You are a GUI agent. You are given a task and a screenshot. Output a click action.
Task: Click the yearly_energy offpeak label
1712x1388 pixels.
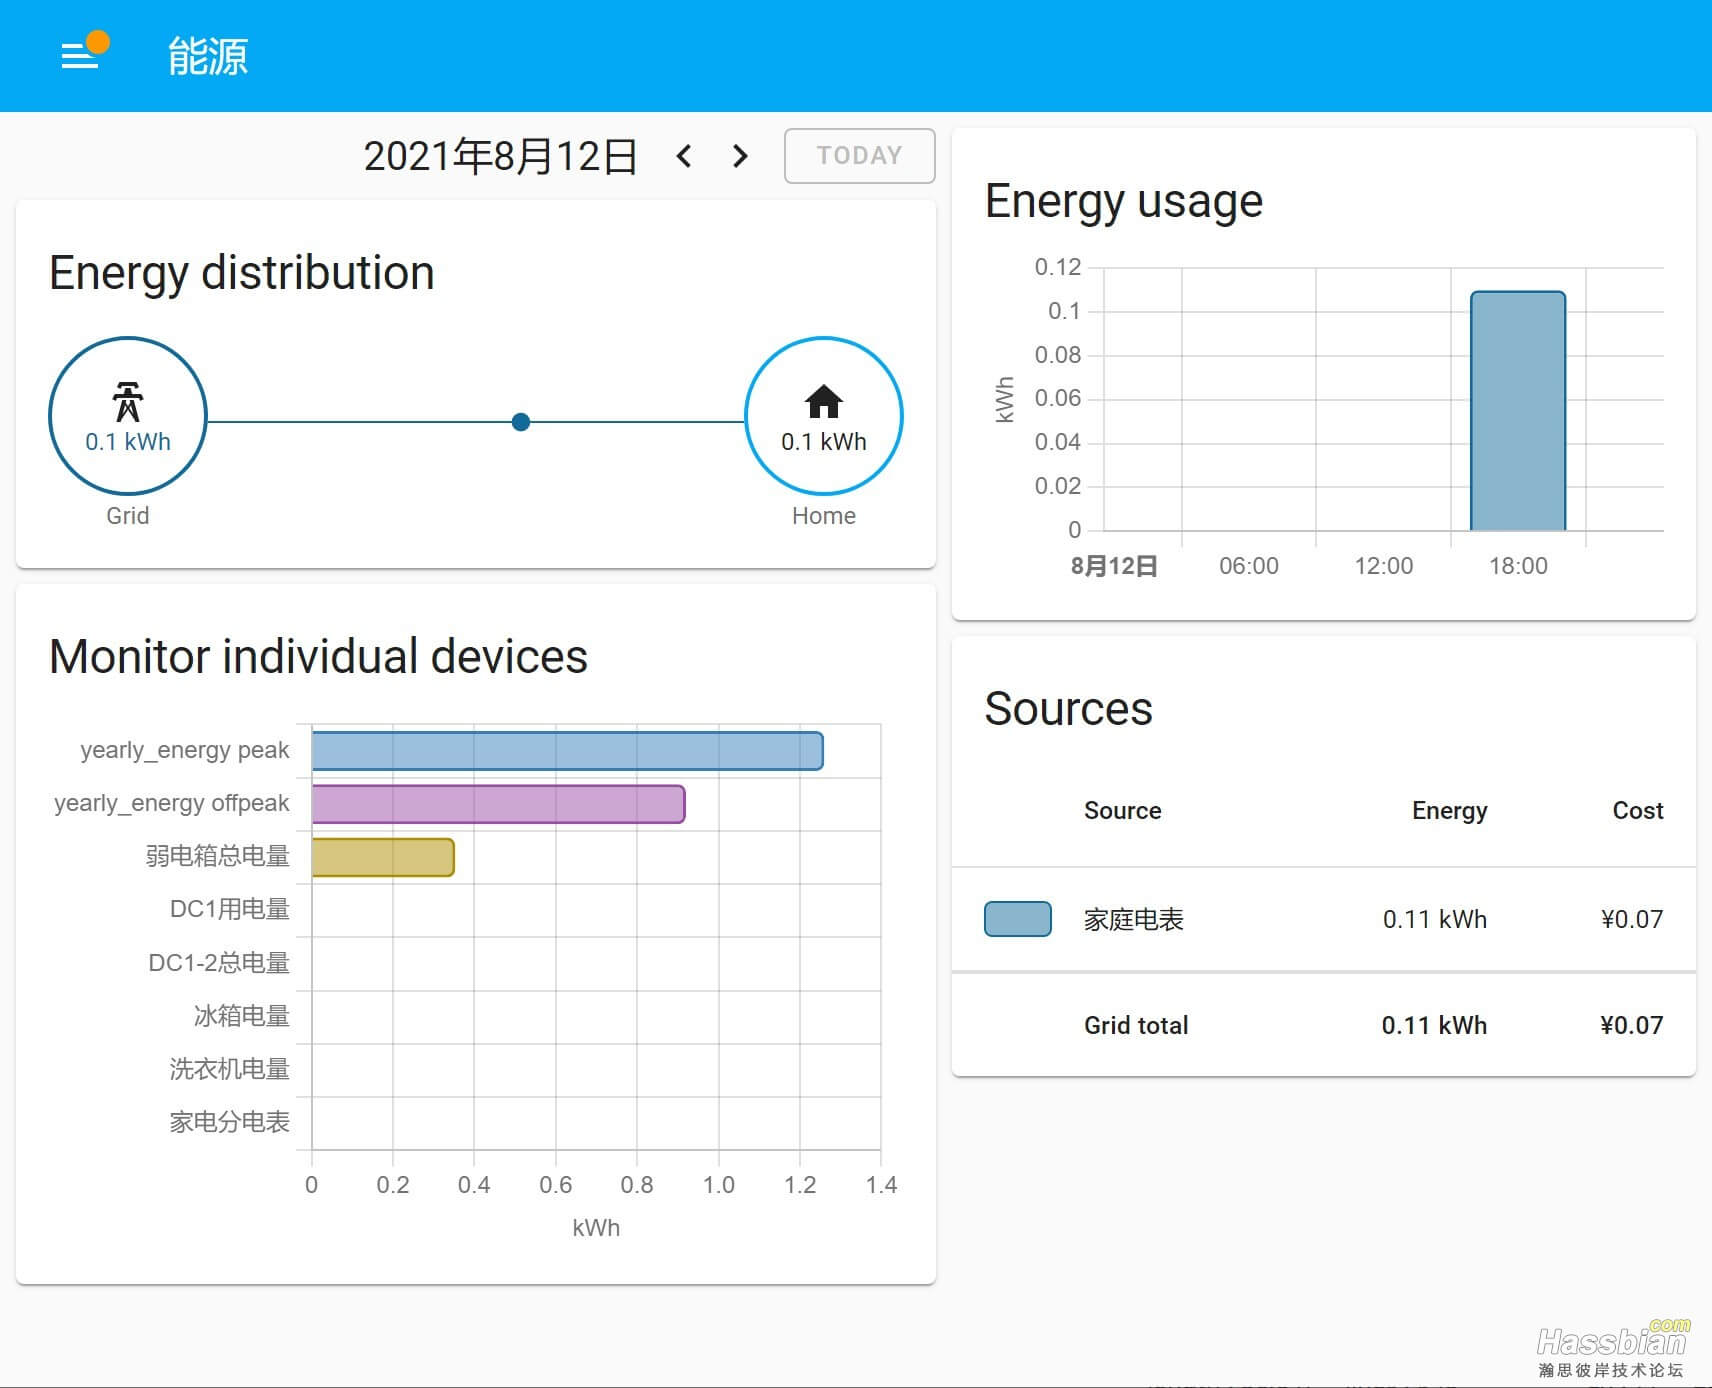pos(172,804)
